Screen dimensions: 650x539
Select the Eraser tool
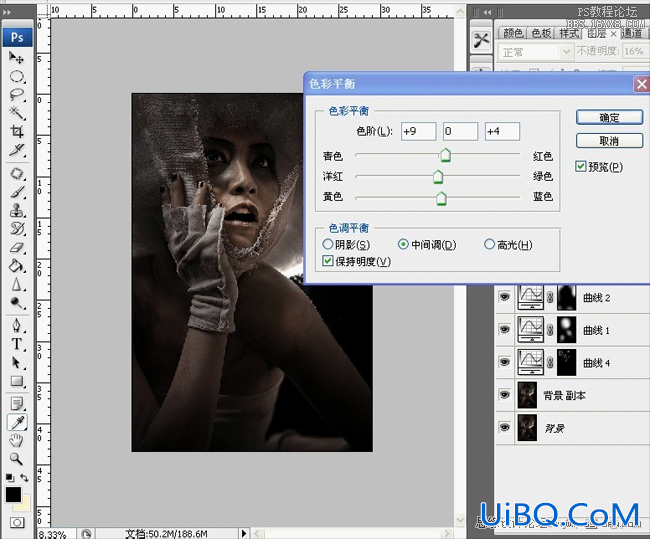click(x=17, y=248)
